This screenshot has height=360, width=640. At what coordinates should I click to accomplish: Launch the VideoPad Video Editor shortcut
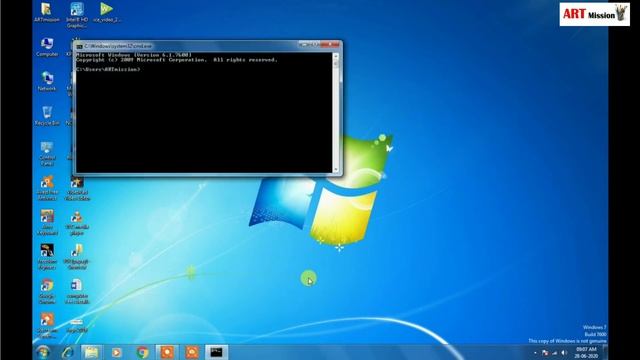[77, 188]
